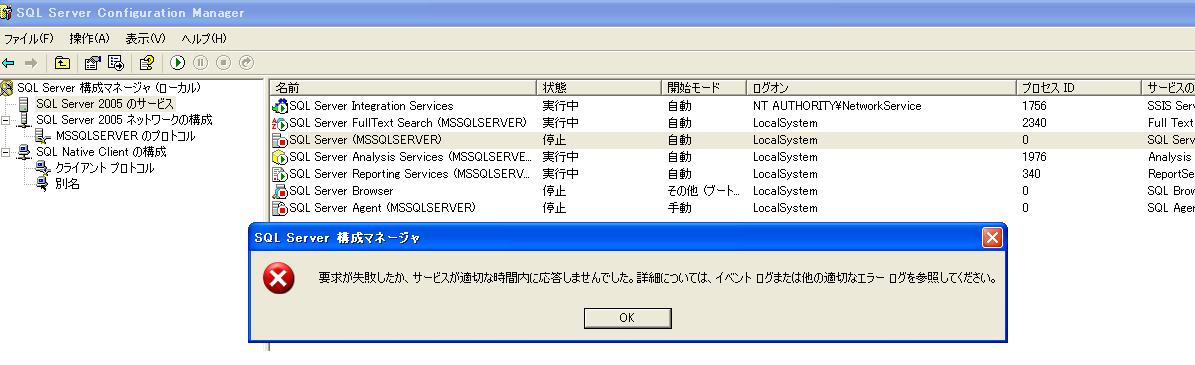Select SQL Server Integration Services row name

pos(371,106)
